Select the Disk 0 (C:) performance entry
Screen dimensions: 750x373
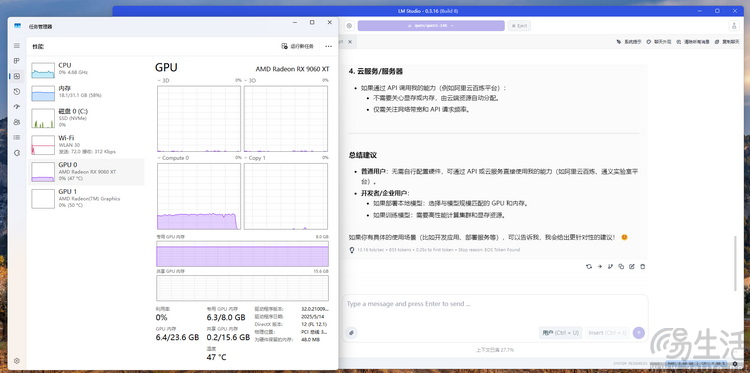click(x=86, y=118)
